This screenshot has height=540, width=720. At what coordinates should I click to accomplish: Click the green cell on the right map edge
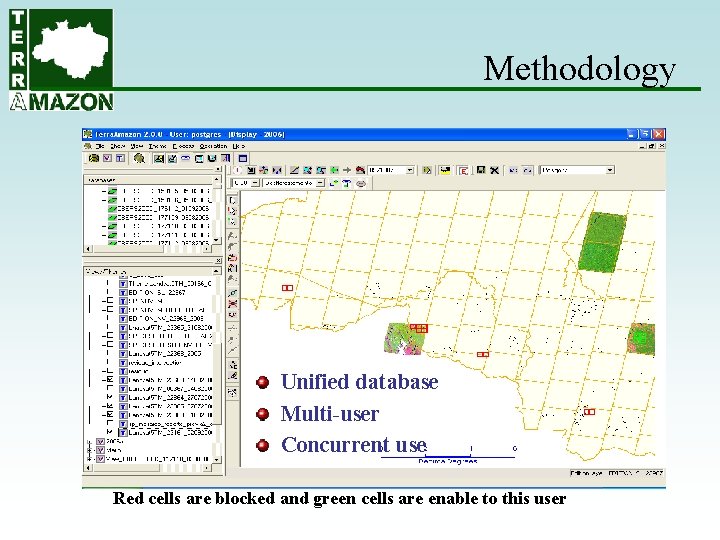point(641,338)
